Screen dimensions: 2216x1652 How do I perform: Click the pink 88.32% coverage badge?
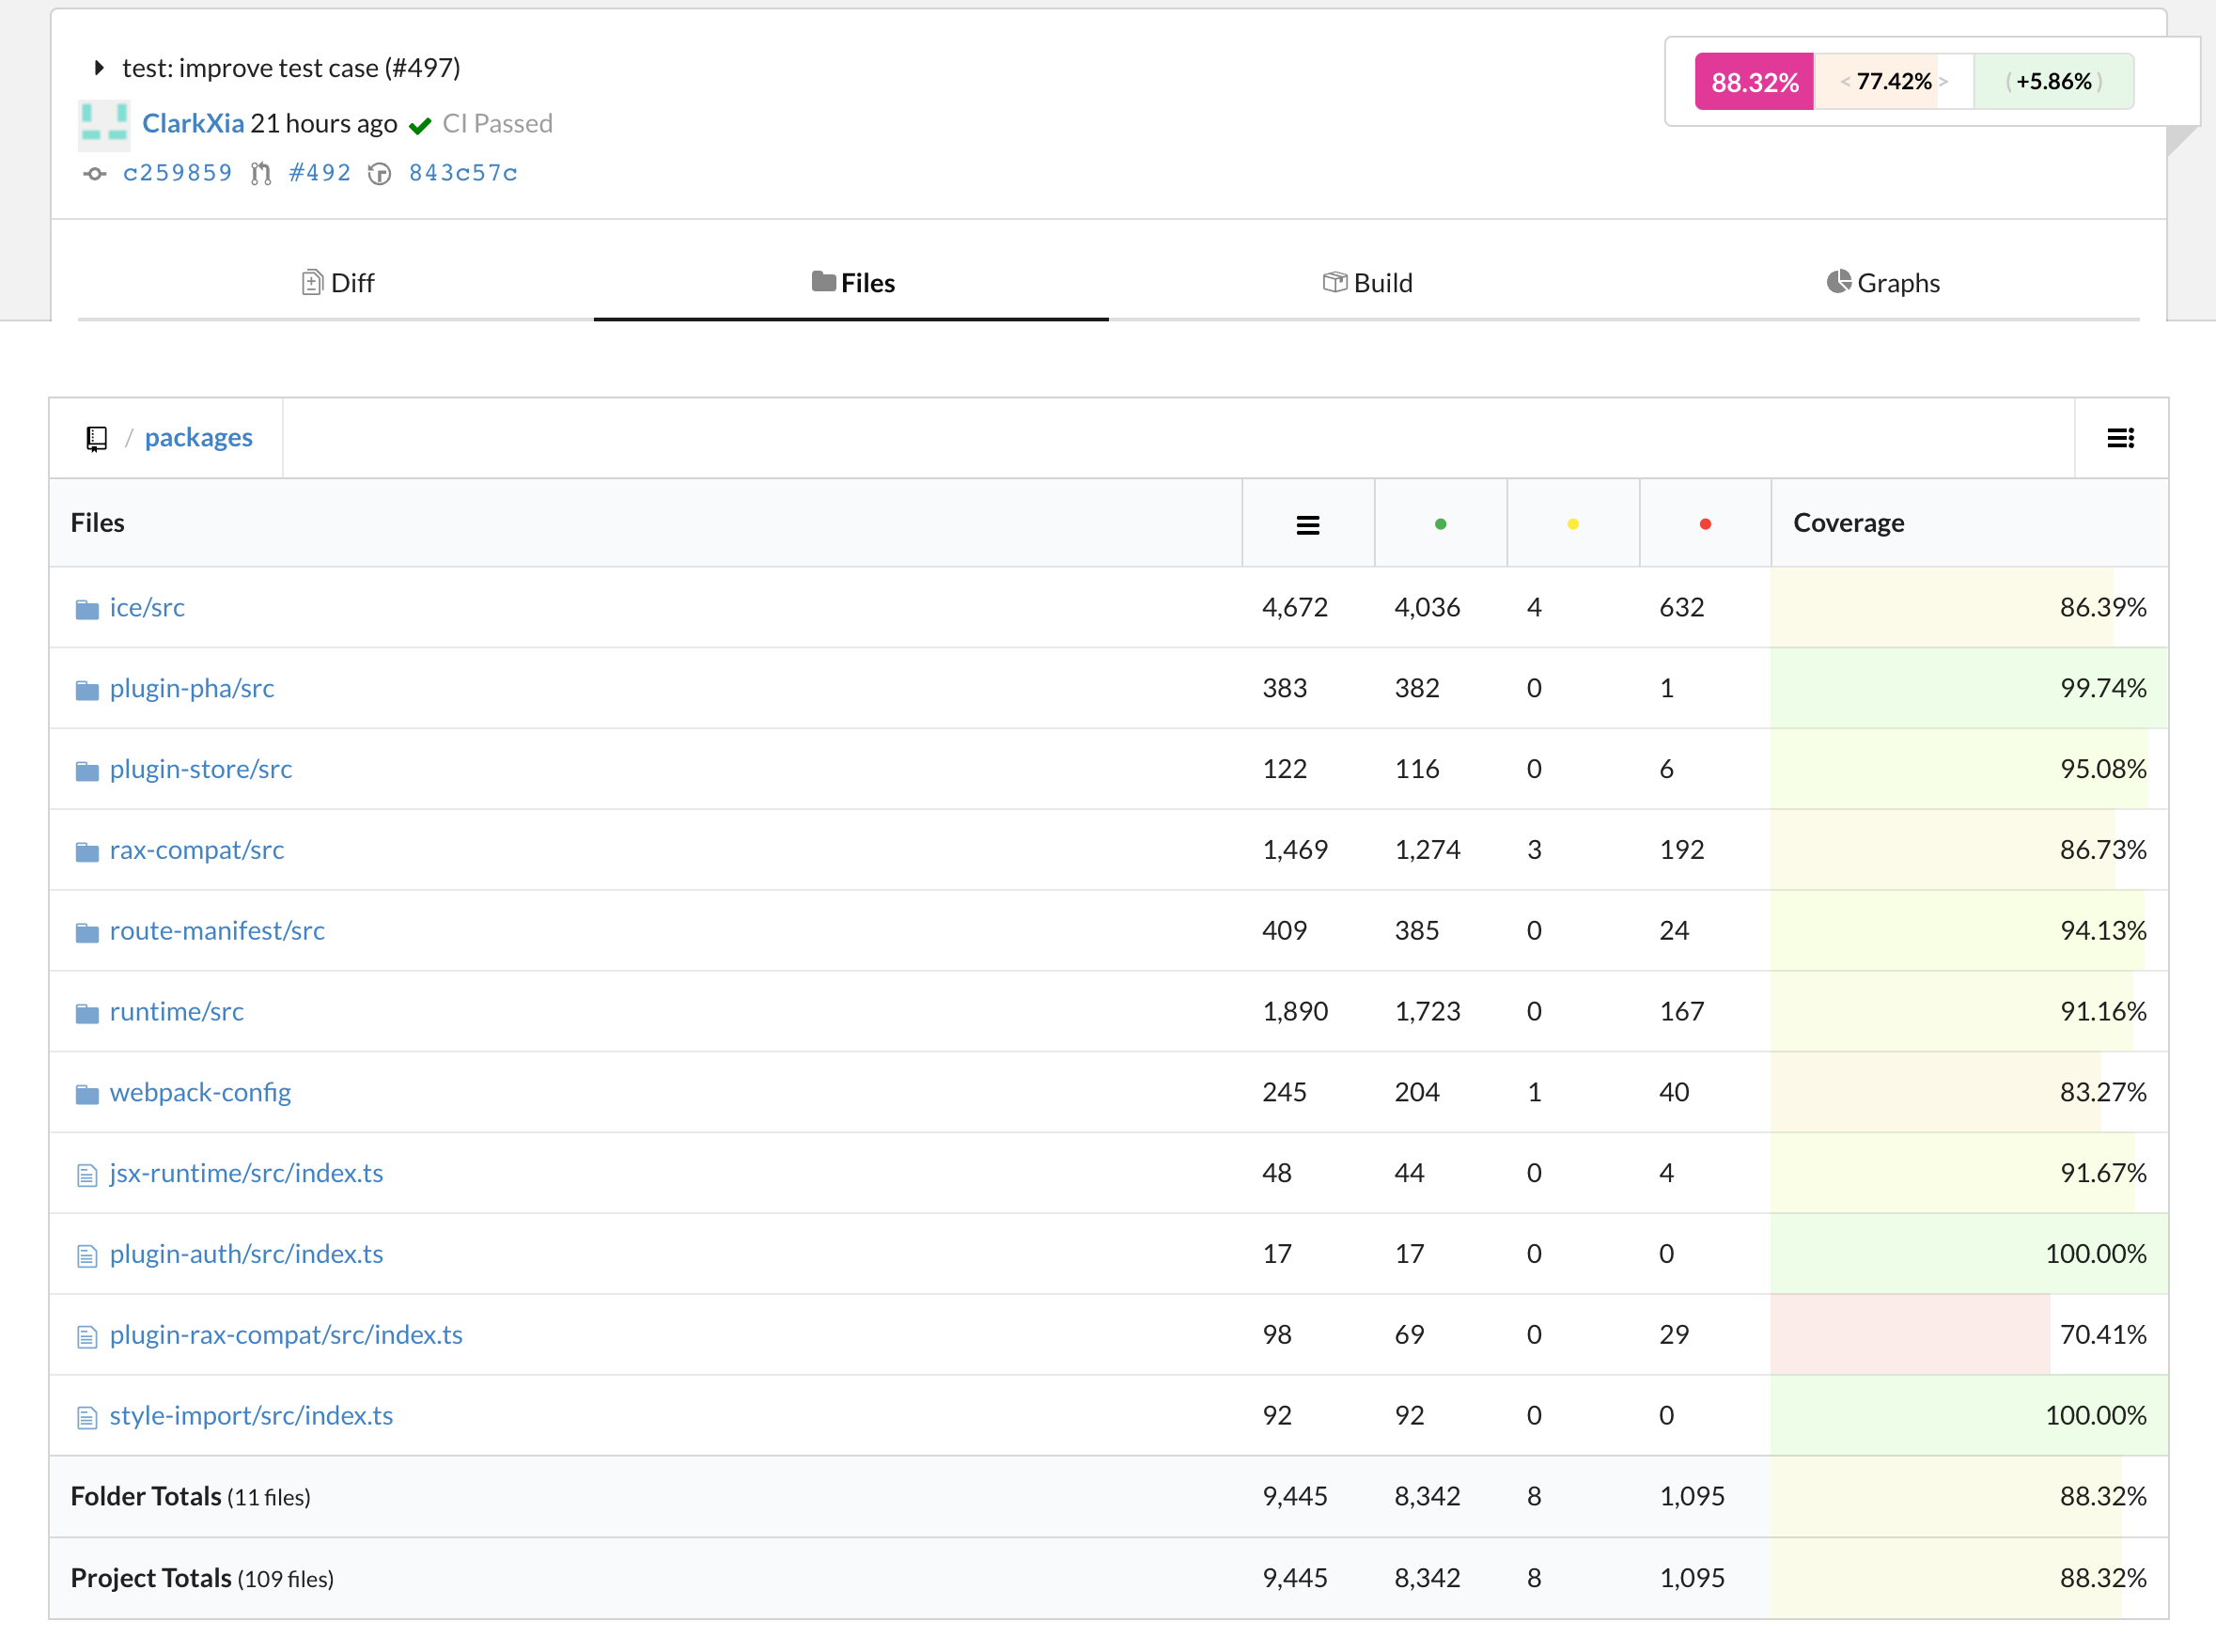[1753, 81]
